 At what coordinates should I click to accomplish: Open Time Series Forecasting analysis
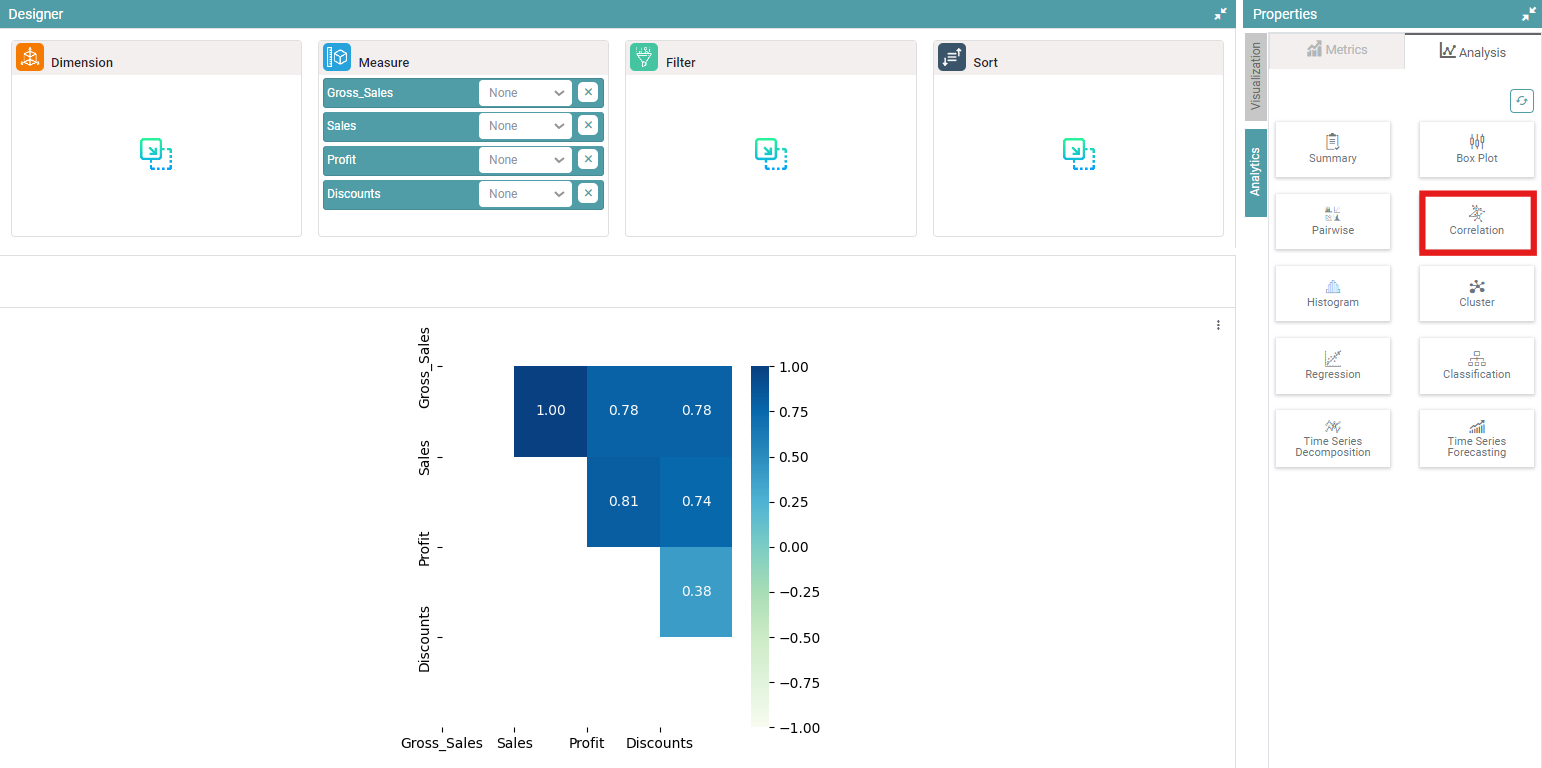point(1476,439)
